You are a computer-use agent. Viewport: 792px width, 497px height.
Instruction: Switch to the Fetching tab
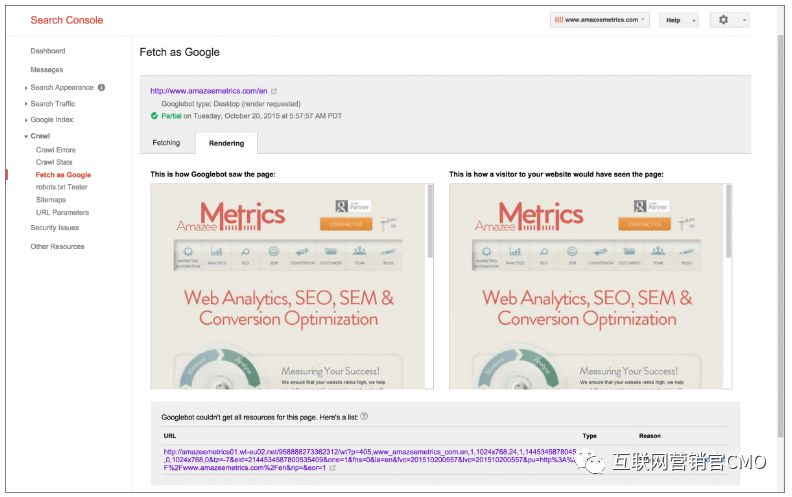point(166,143)
